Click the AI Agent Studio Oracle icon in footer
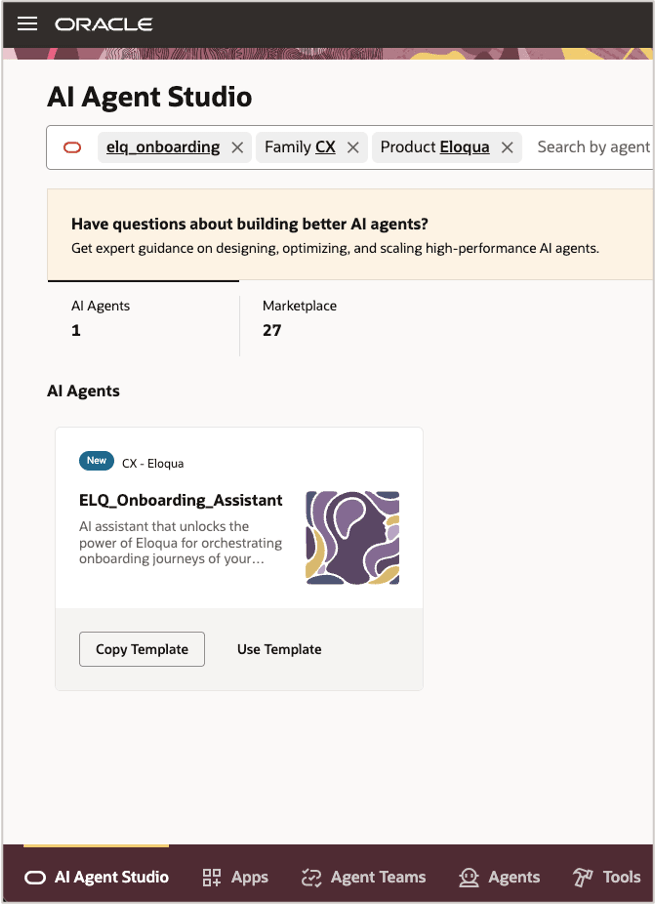The image size is (656, 904). pos(35,877)
